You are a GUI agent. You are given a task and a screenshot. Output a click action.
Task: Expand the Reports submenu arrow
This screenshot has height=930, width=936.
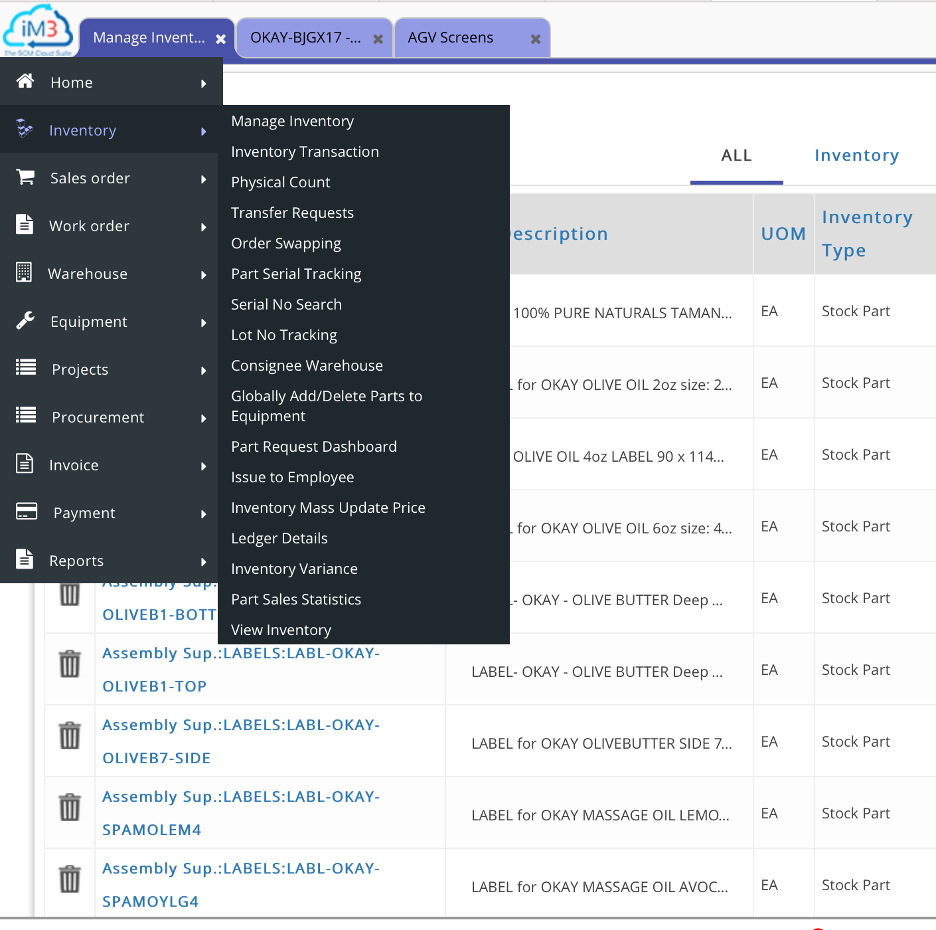(204, 562)
